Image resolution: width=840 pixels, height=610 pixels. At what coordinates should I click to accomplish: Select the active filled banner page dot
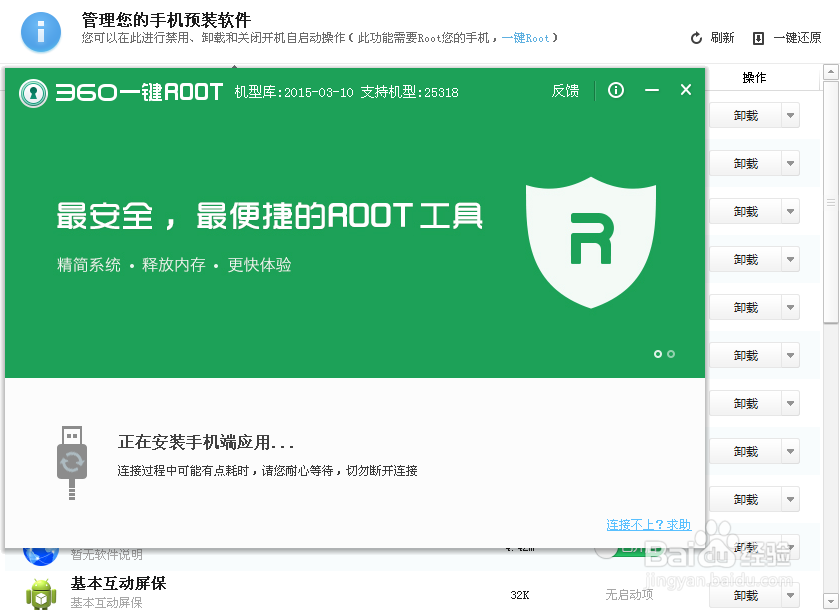(657, 354)
